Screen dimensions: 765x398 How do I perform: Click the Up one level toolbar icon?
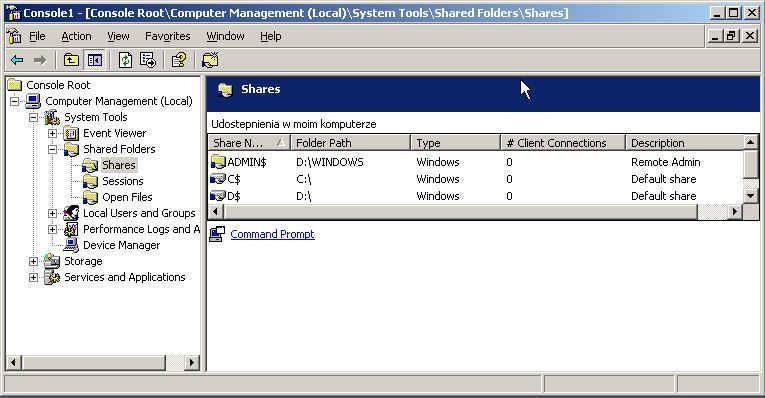click(x=71, y=60)
